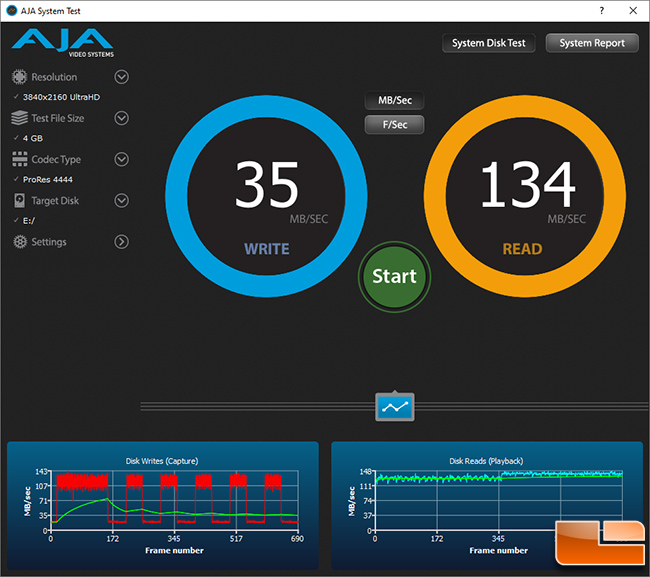Switch units to F/Sec

click(x=395, y=124)
